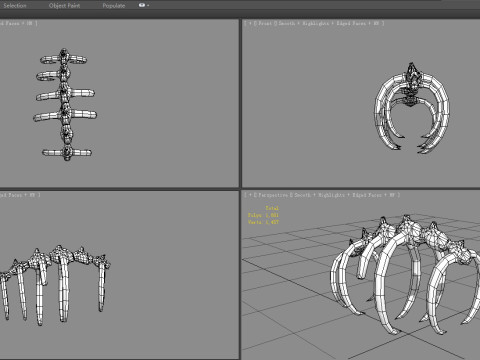The width and height of the screenshot is (480, 360).
Task: Open the ribbon options dropdown arrow beside Populate
Action: tap(148, 5)
